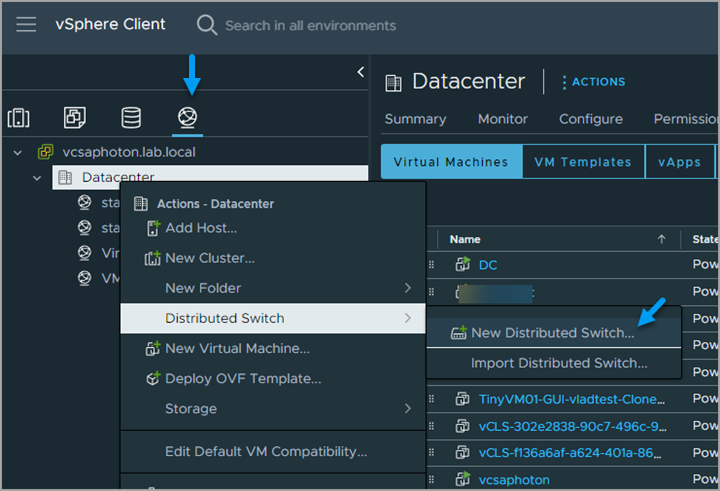Click the VM icon beside vCLS-302e2838
Image resolution: width=720 pixels, height=491 pixels.
(x=462, y=426)
